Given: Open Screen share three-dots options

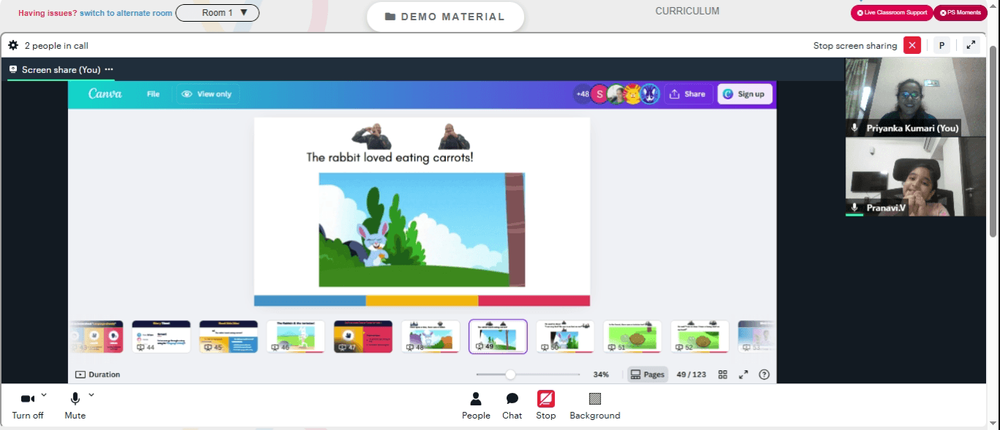Looking at the screenshot, I should click(109, 70).
